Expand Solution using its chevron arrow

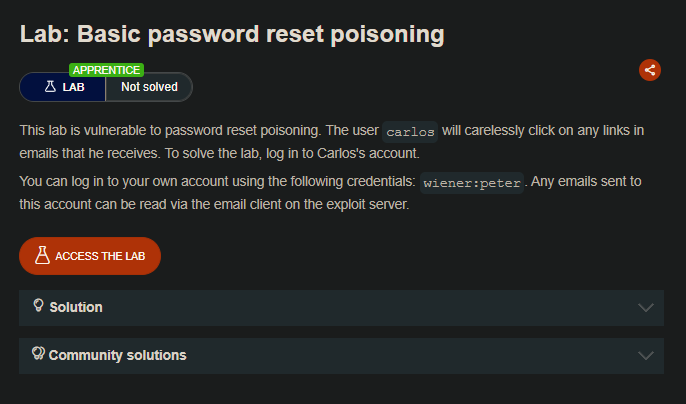[x=645, y=307]
